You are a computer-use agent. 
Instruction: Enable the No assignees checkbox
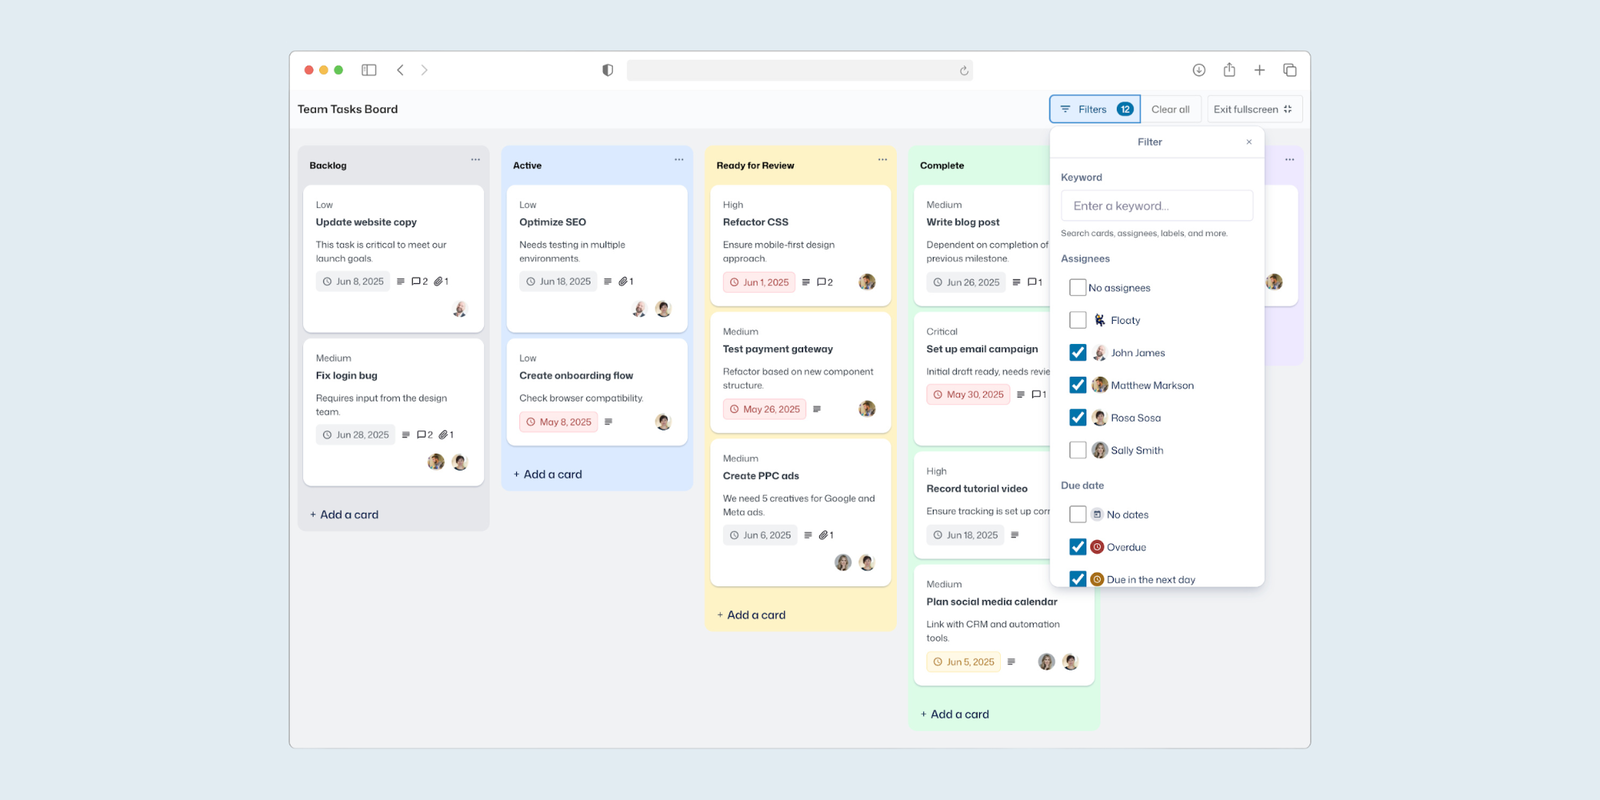(x=1078, y=288)
